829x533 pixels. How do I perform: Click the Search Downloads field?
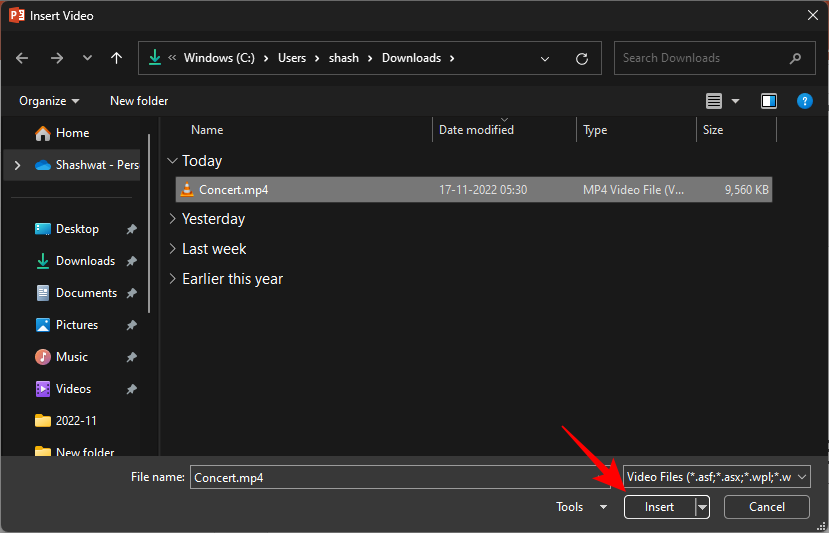[x=714, y=58]
